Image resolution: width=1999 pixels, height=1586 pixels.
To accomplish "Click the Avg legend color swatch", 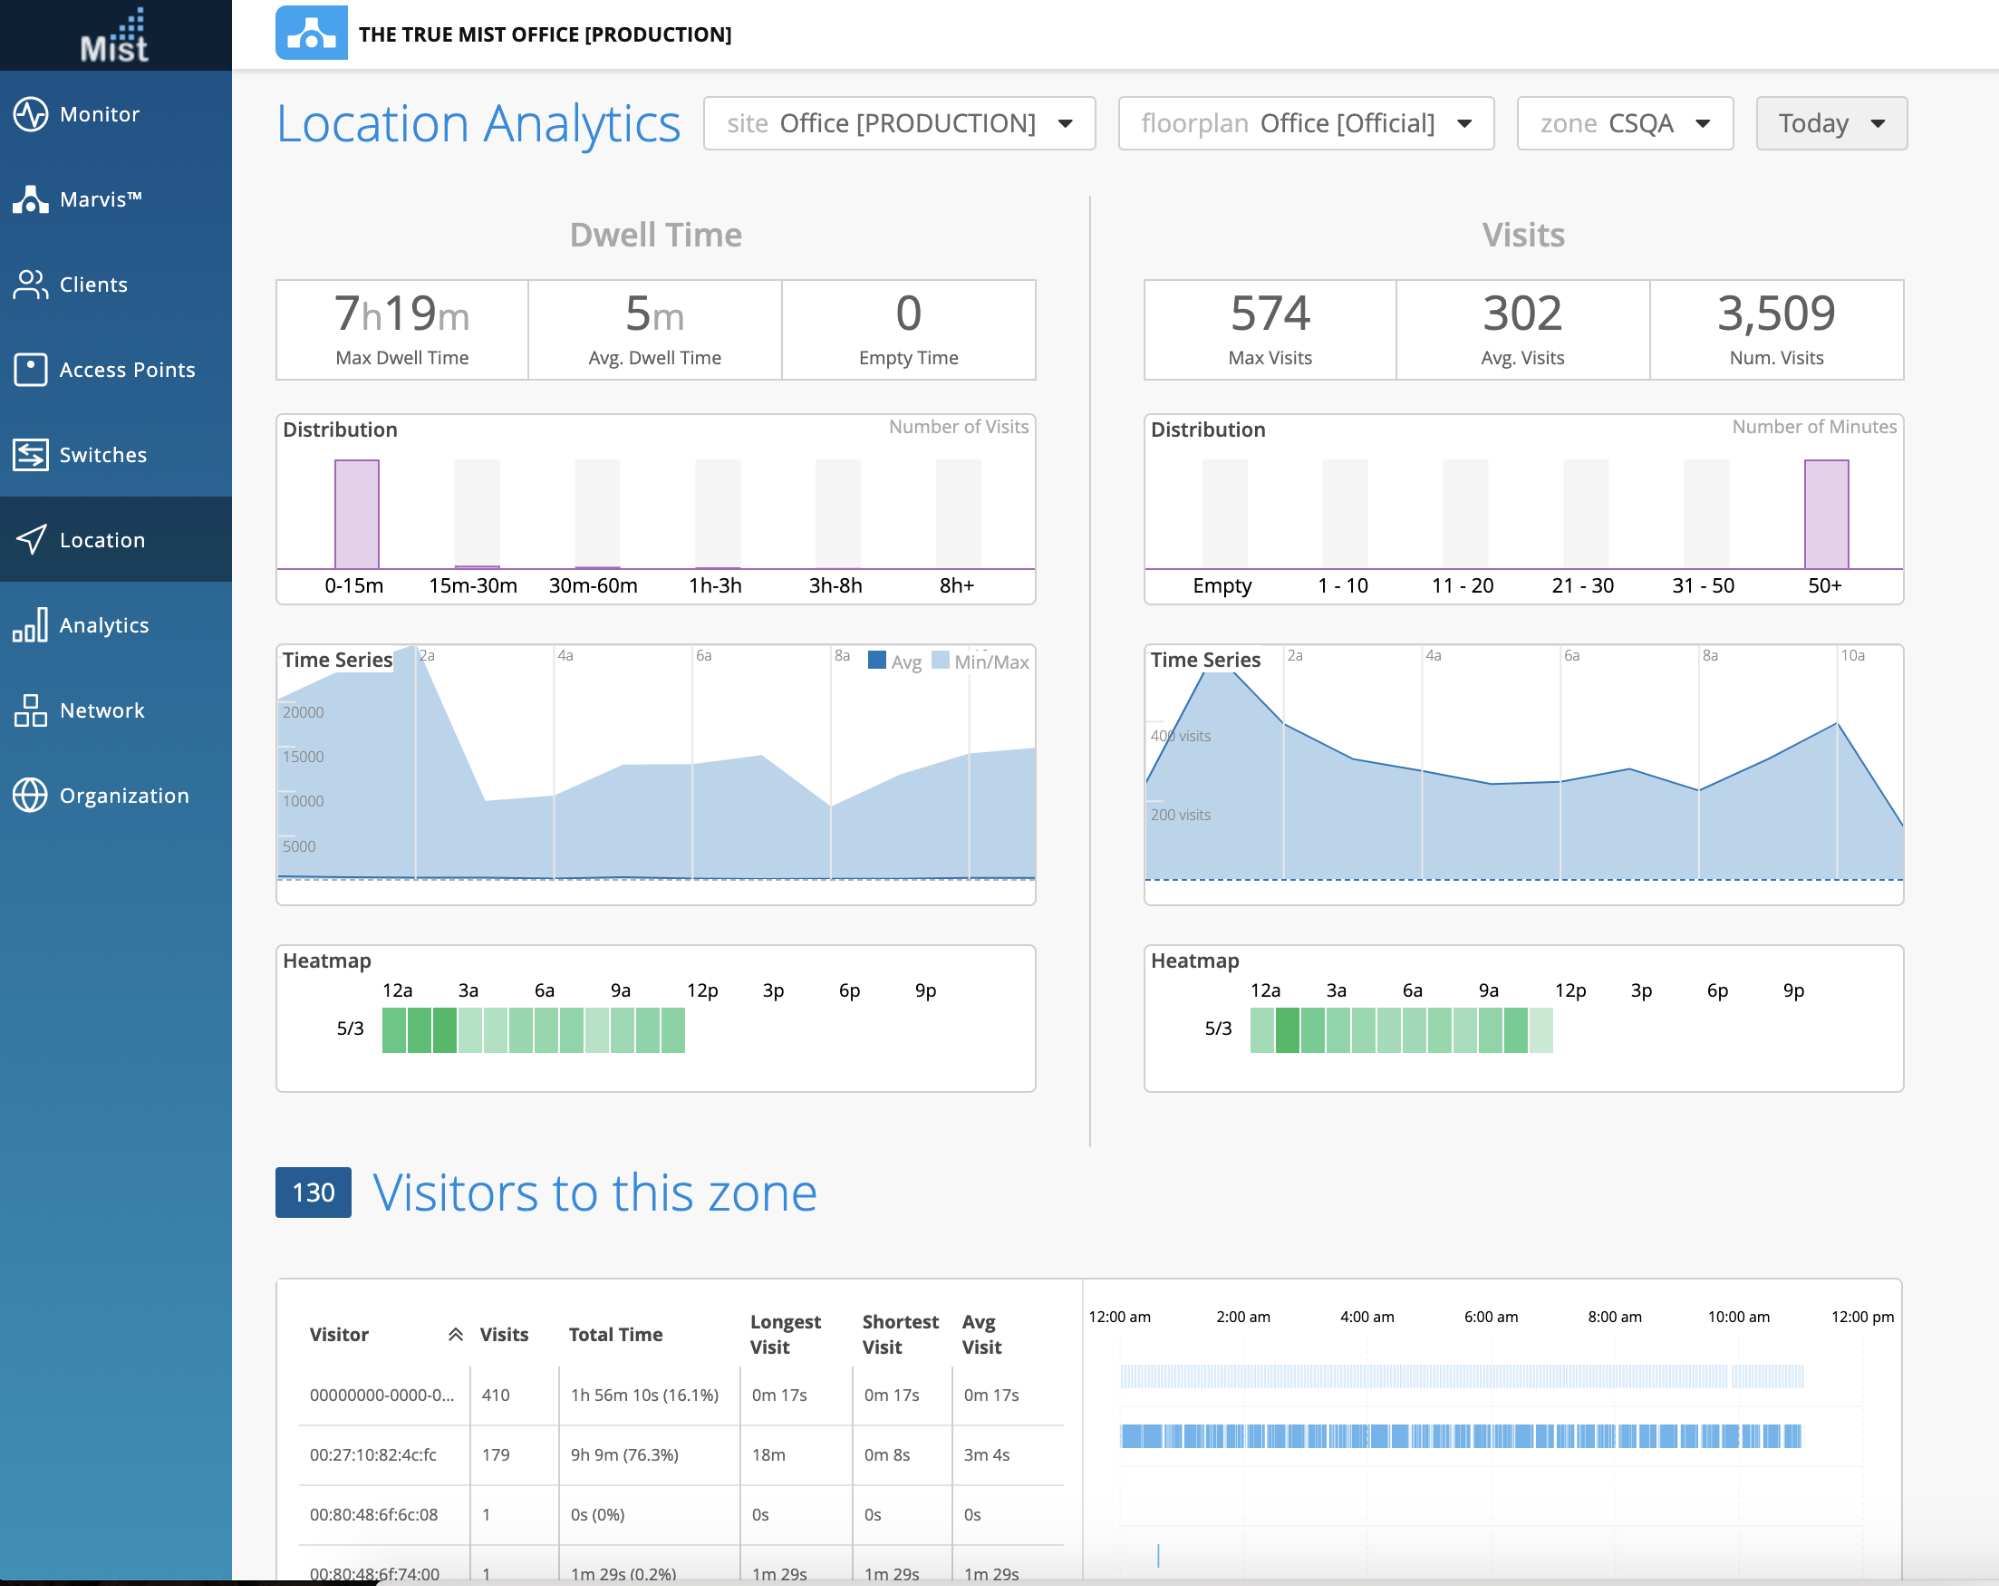I will pyautogui.click(x=877, y=660).
